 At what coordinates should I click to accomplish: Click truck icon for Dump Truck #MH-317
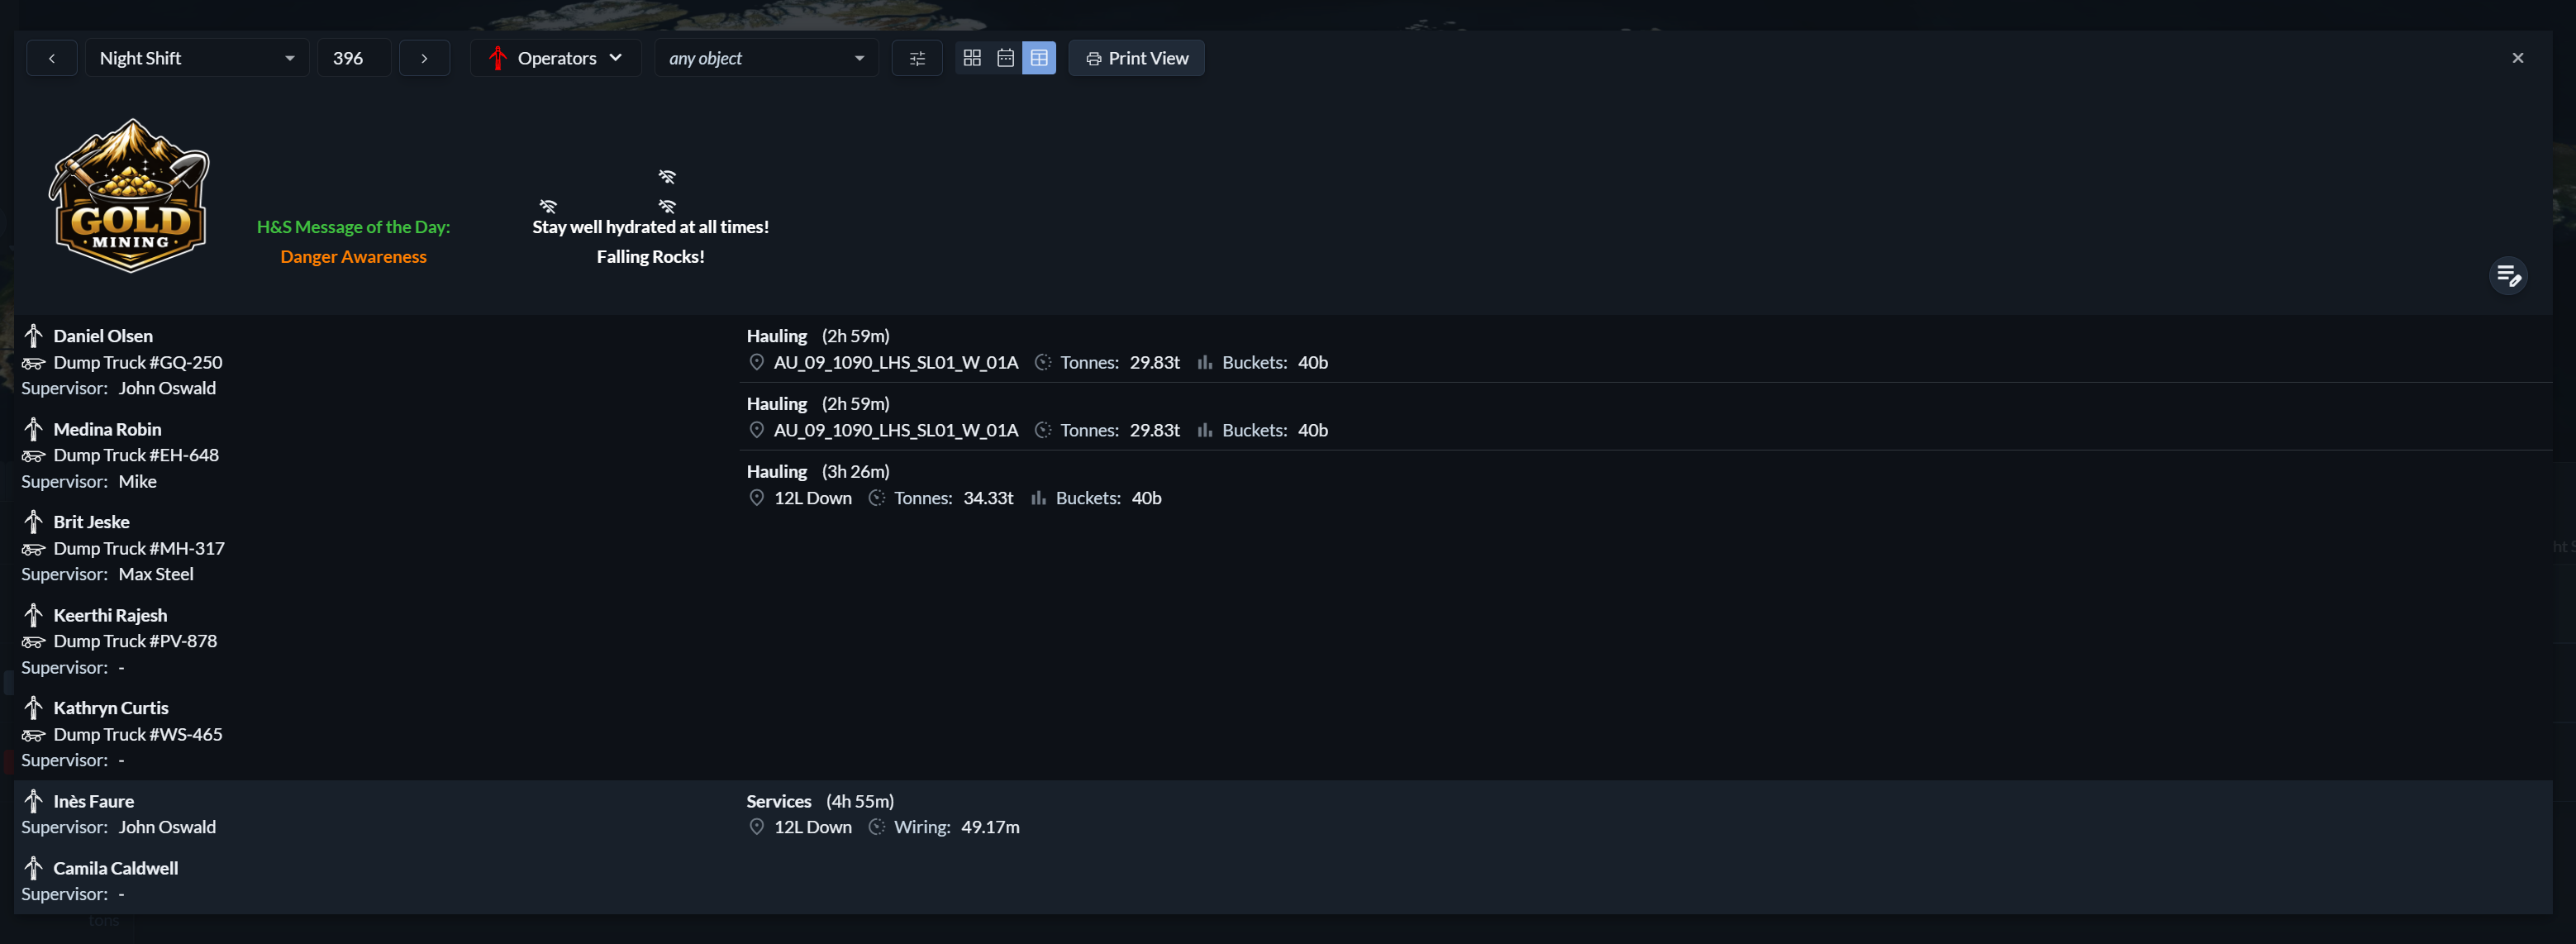33,549
